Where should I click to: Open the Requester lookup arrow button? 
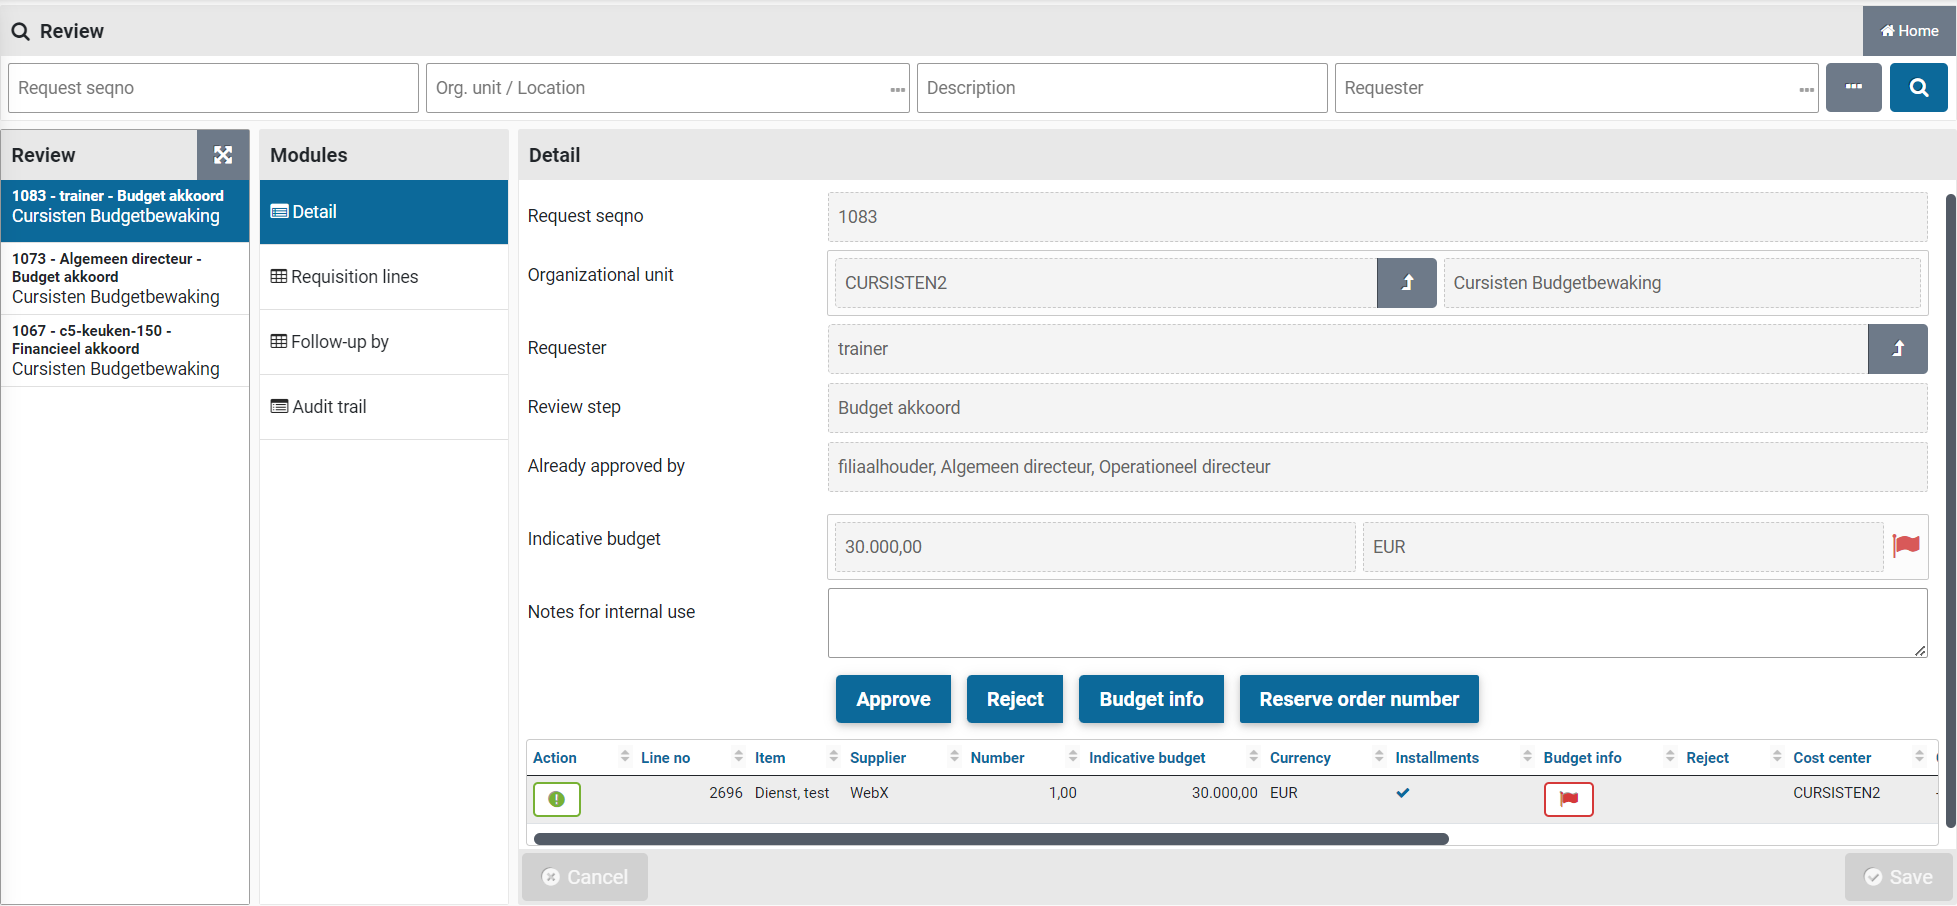tap(1897, 349)
